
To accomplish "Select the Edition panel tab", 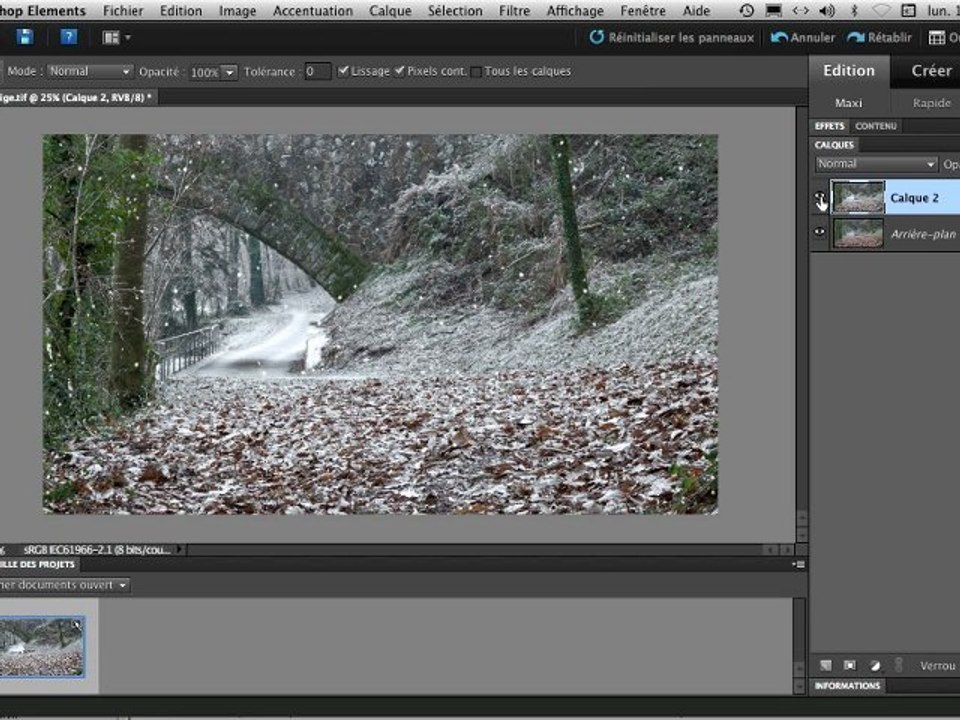I will (x=849, y=71).
